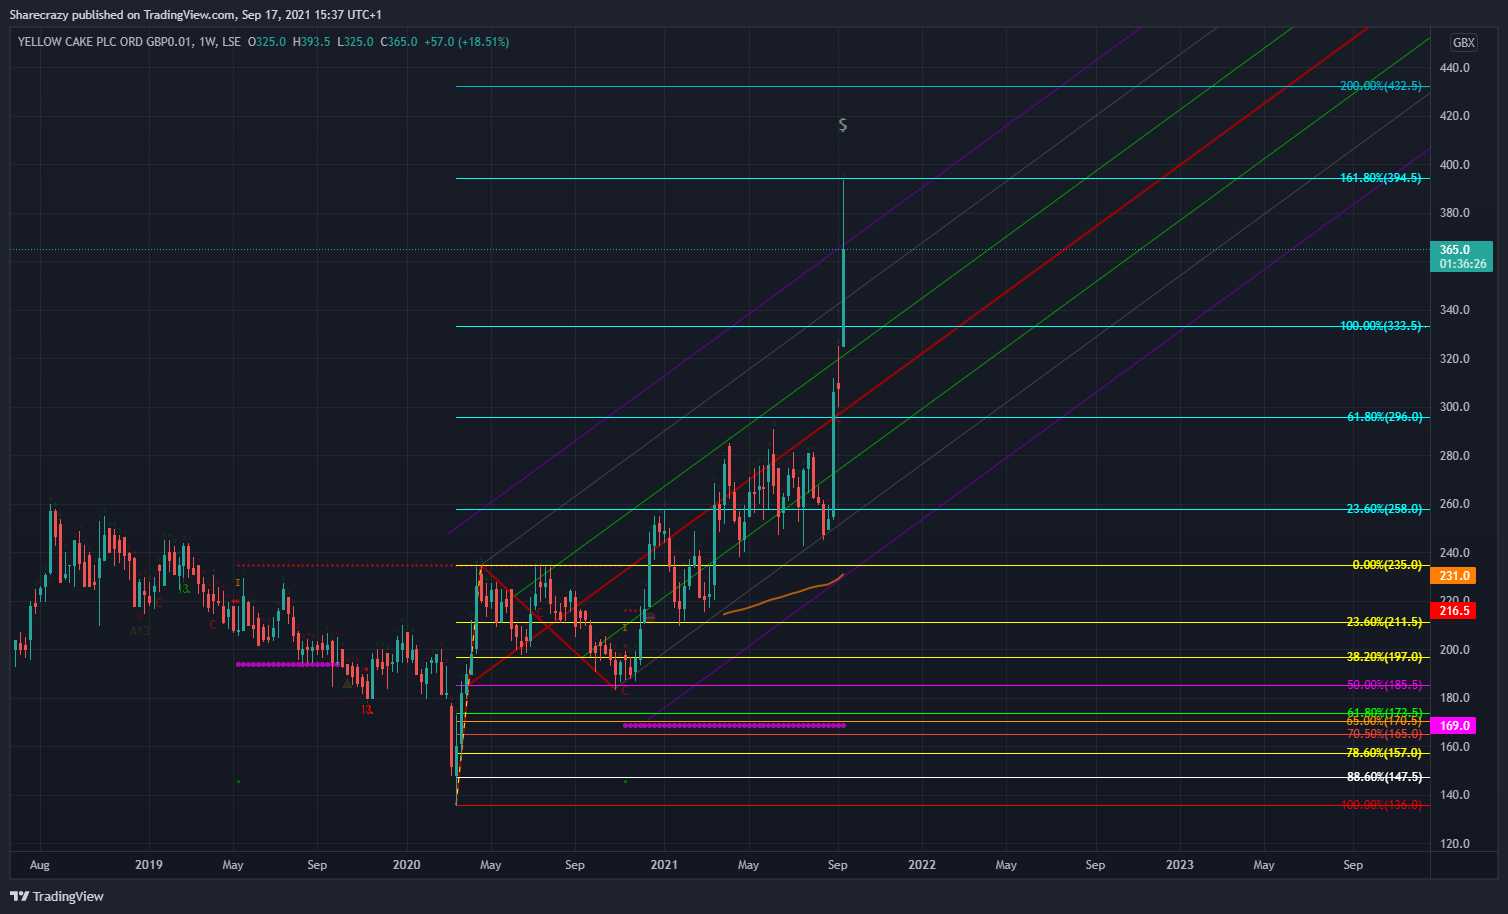Click 2020 on the time axis
This screenshot has height=914, width=1508.
click(406, 865)
